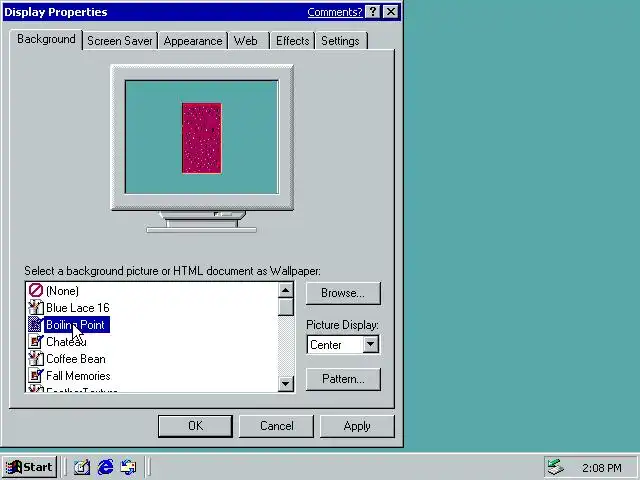Click the Boiling Point wallpaper icon
The image size is (640, 480).
point(36,324)
